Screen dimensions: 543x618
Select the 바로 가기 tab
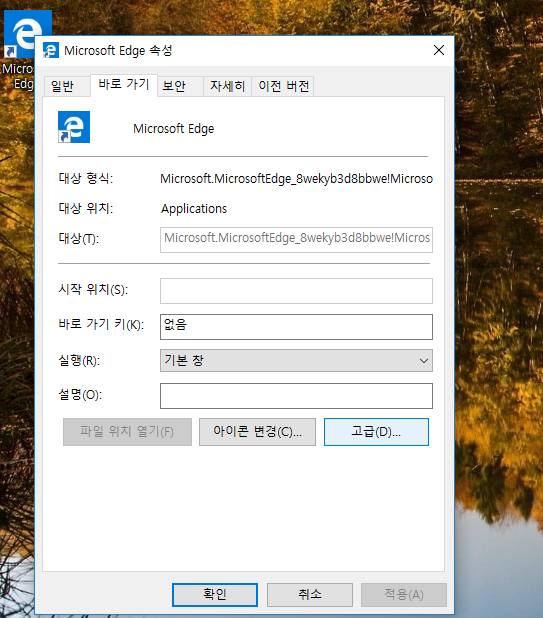point(124,84)
